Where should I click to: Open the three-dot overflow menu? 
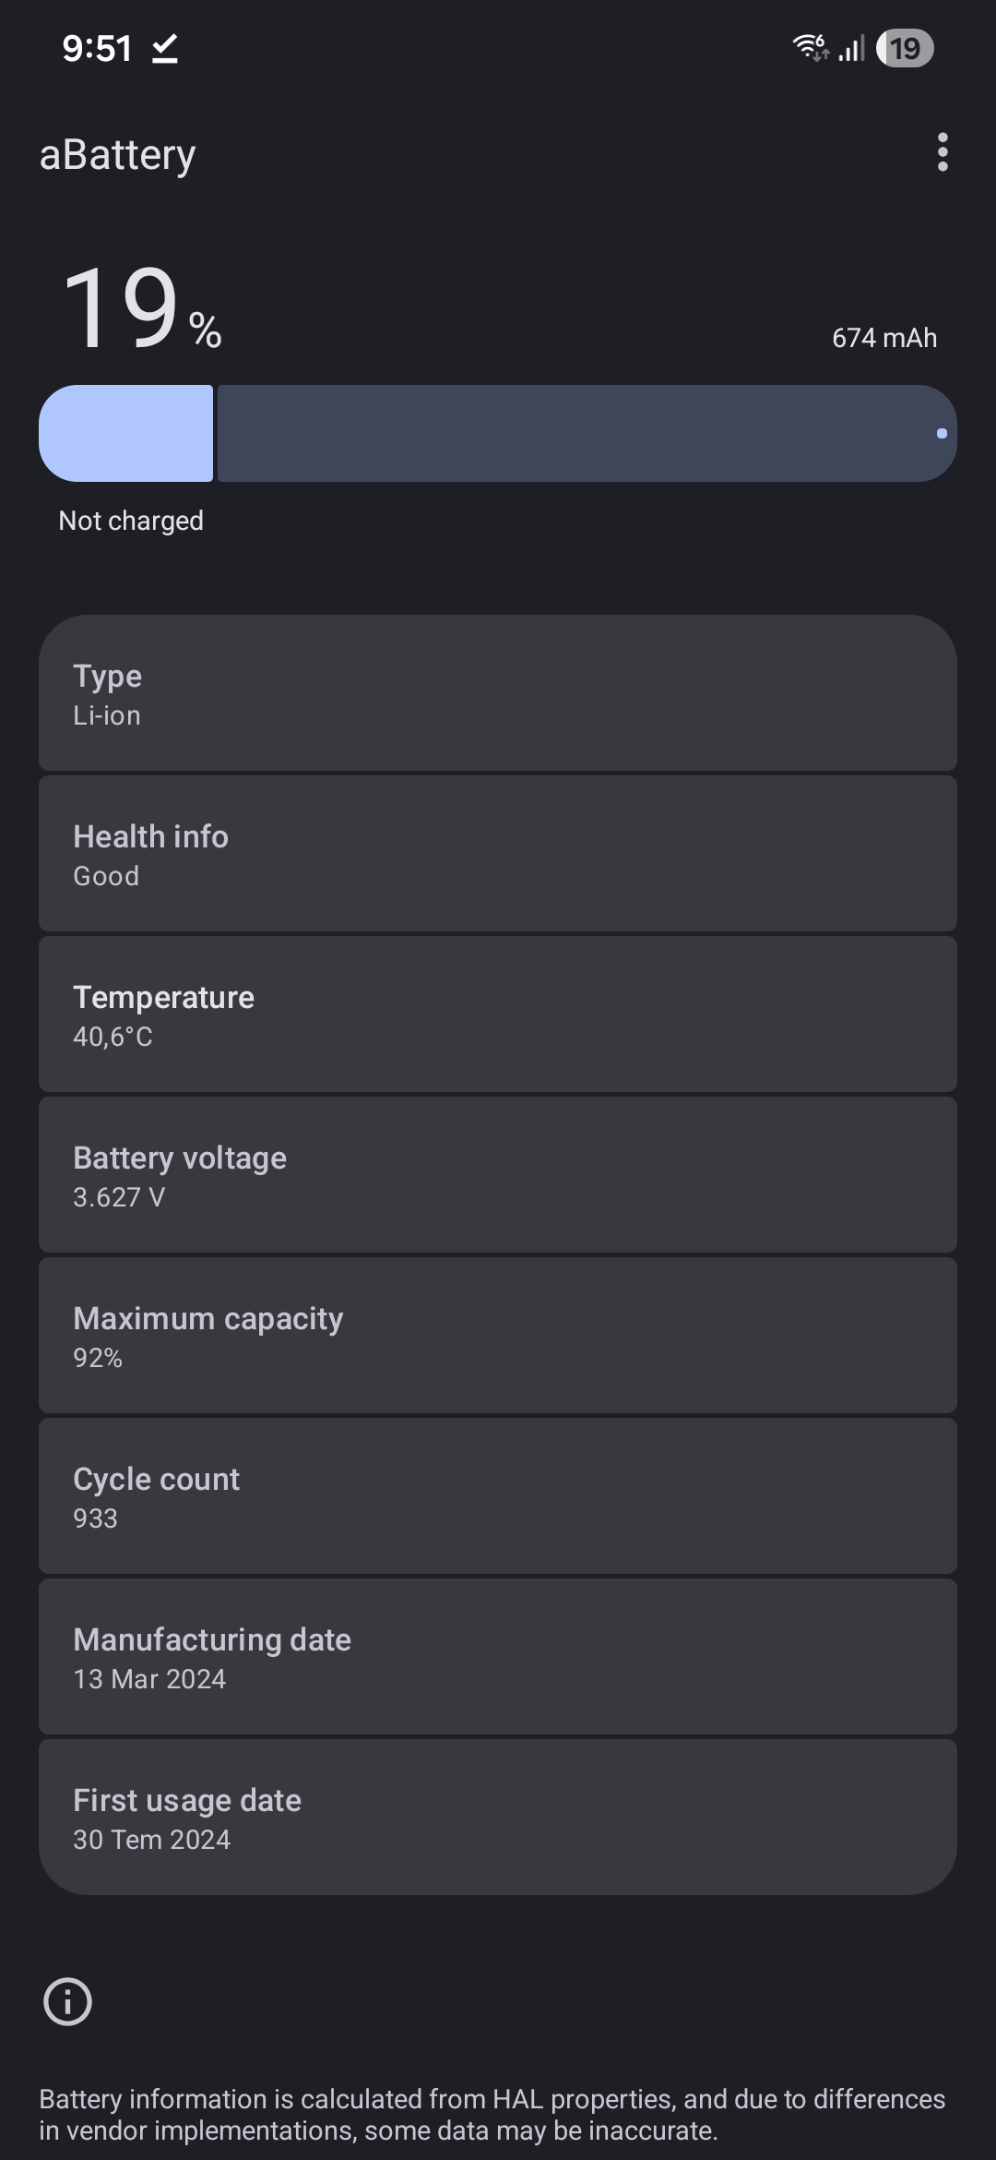(x=942, y=152)
